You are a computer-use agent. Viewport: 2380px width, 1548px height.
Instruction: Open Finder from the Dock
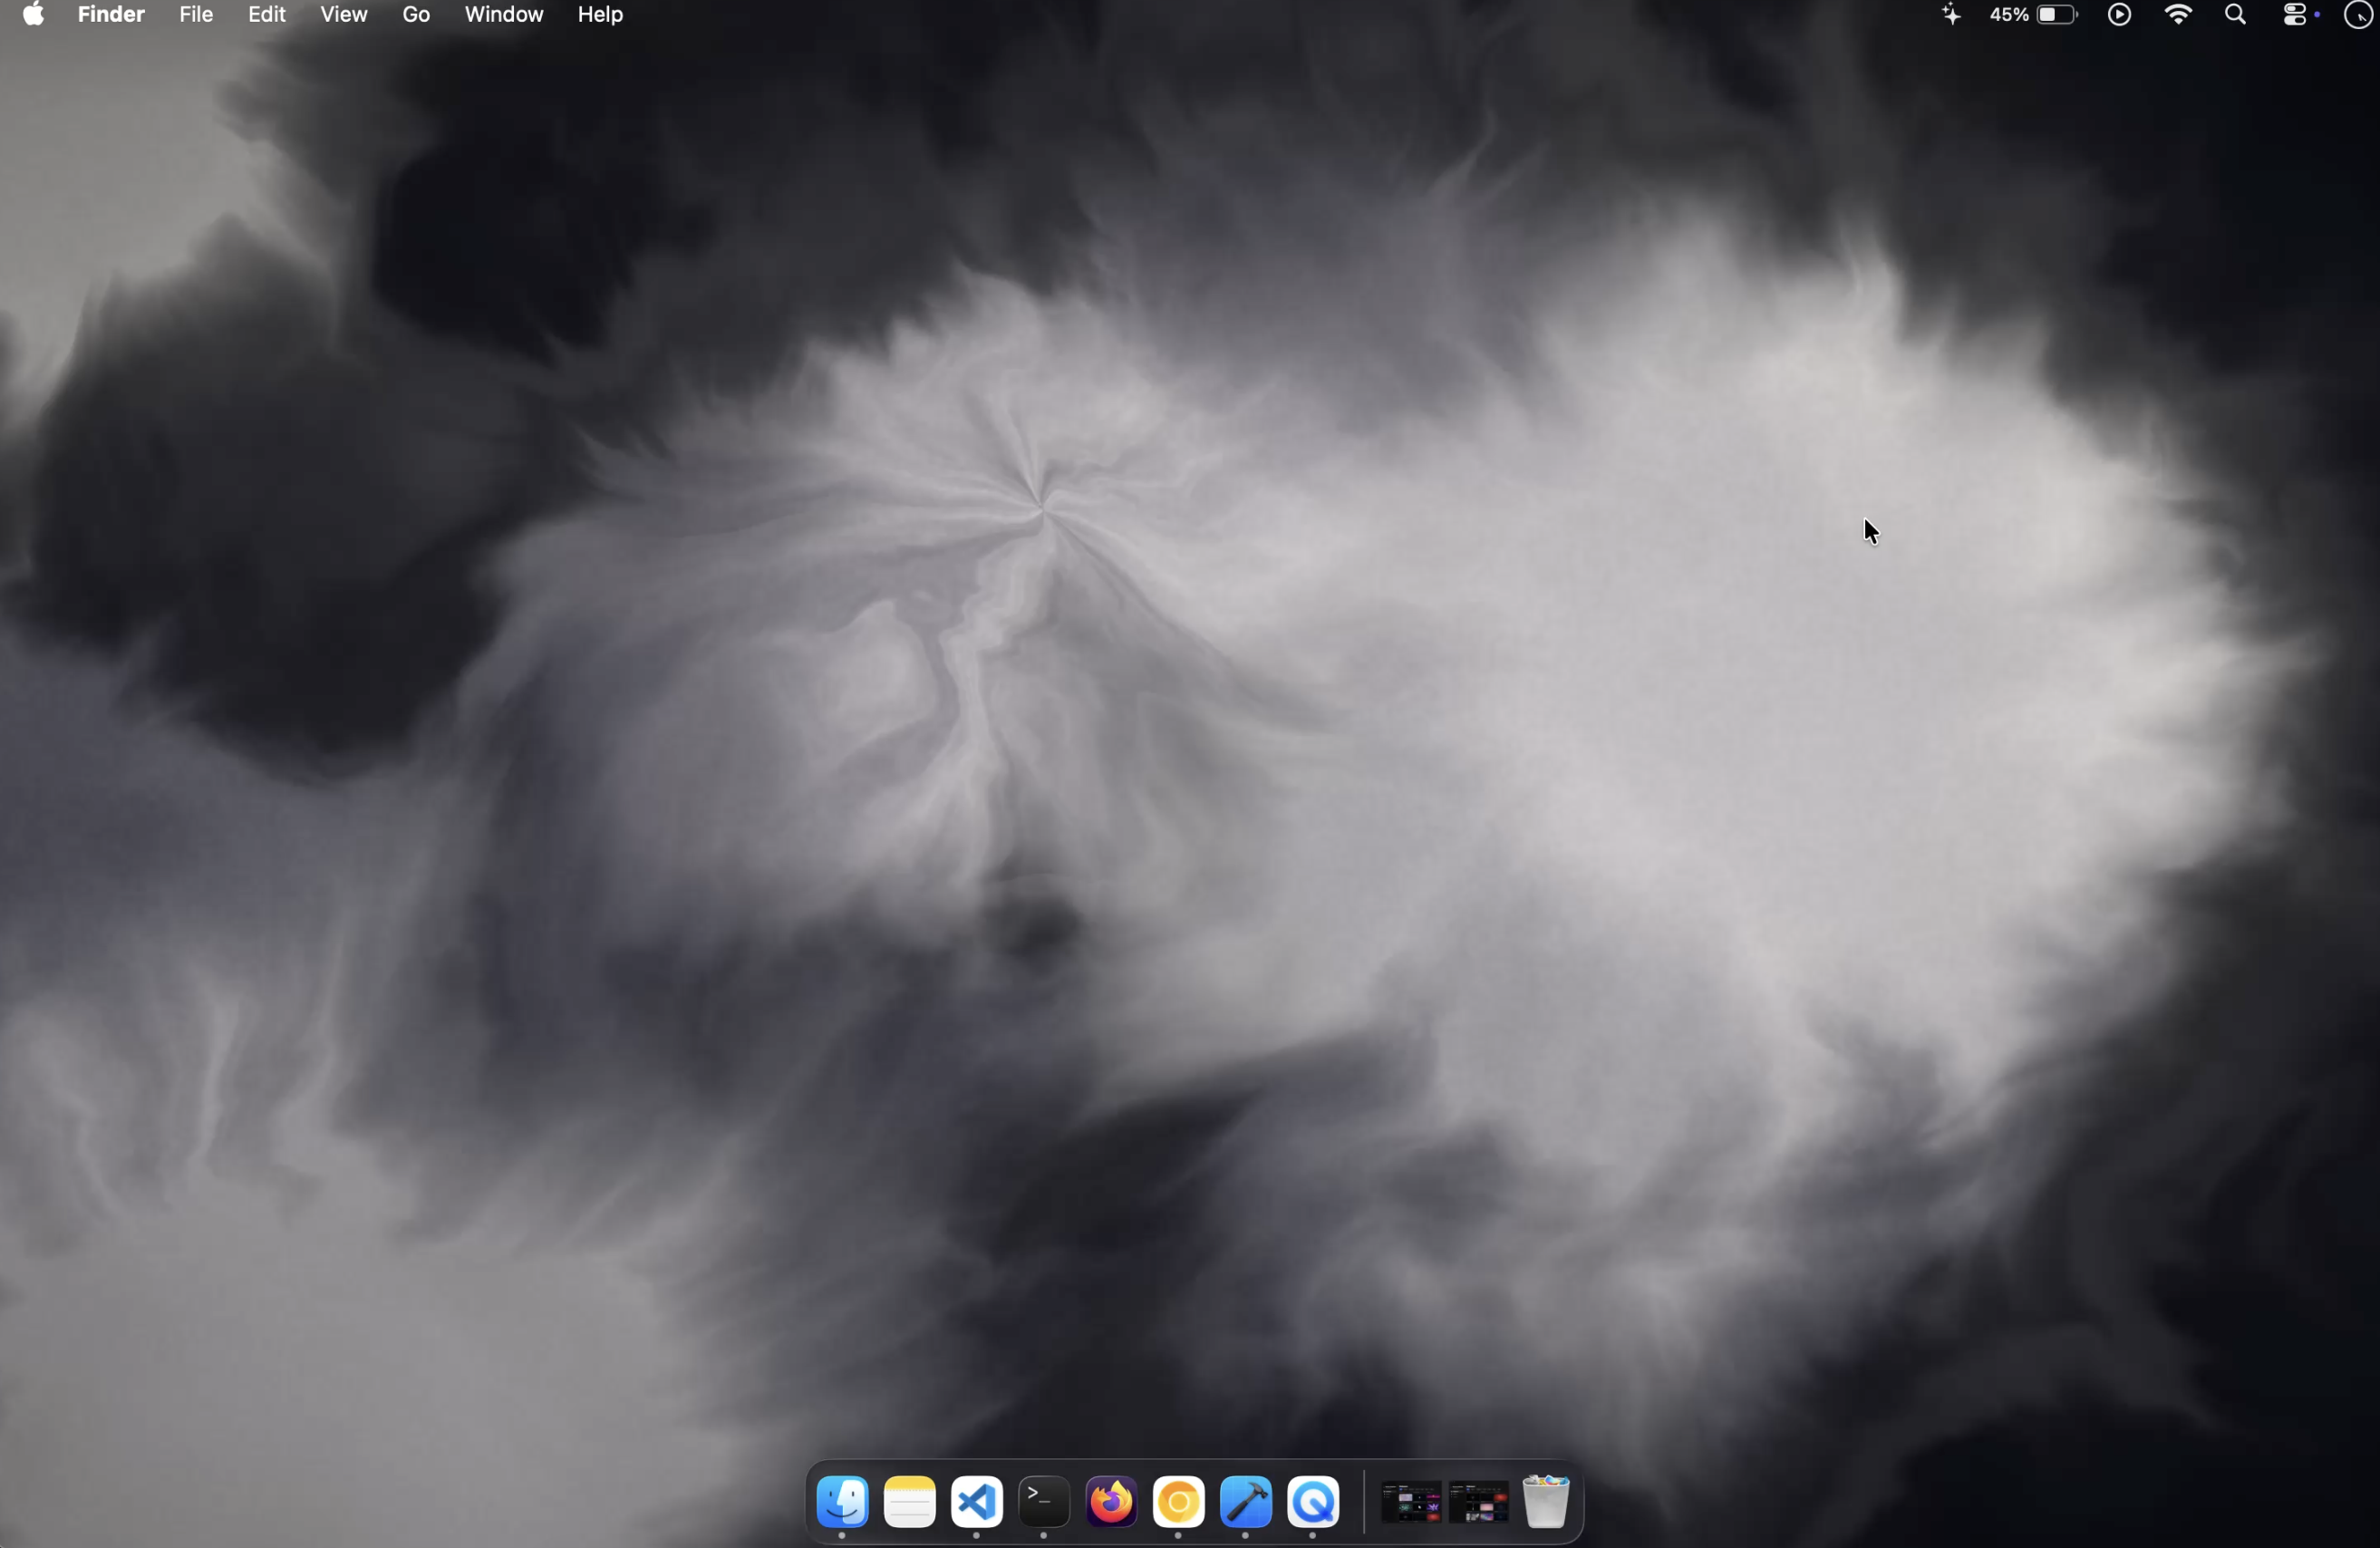click(841, 1504)
